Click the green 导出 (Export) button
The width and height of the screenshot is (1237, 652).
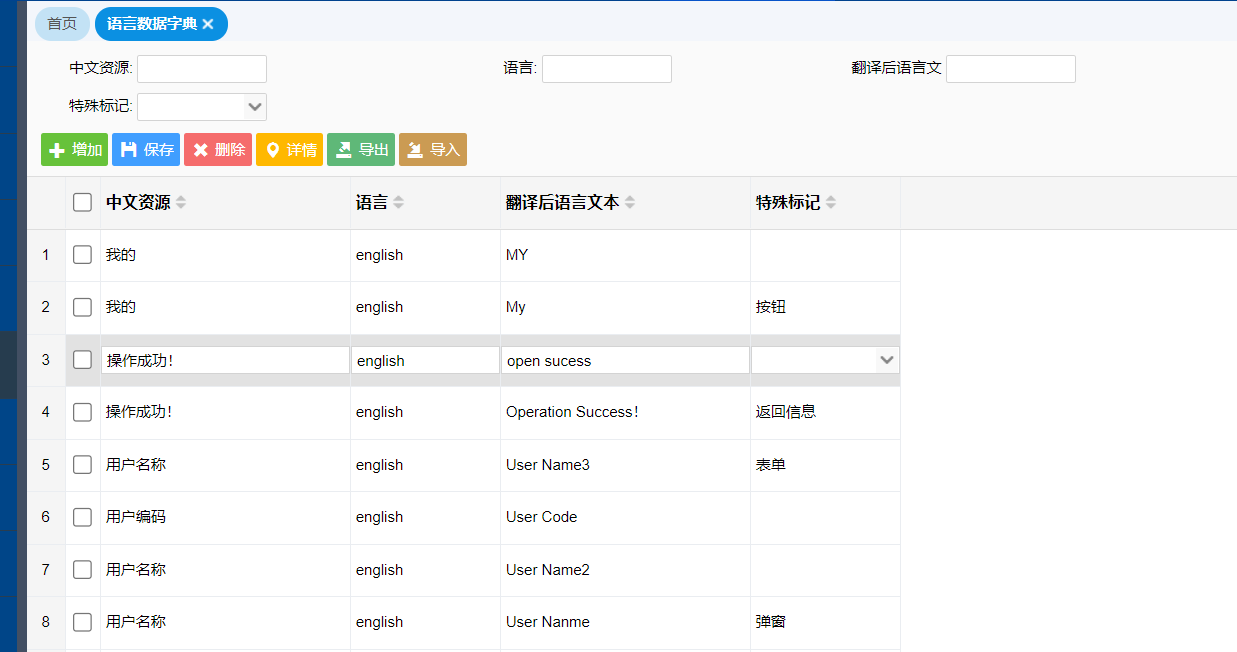tap(361, 150)
